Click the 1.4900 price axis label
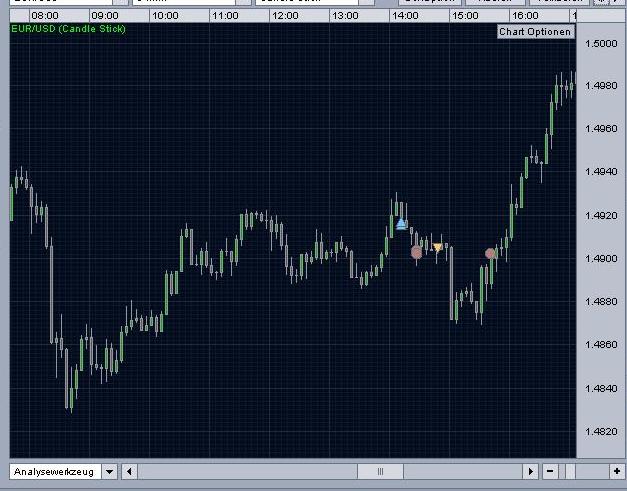This screenshot has height=491, width=627. pyautogui.click(x=601, y=259)
